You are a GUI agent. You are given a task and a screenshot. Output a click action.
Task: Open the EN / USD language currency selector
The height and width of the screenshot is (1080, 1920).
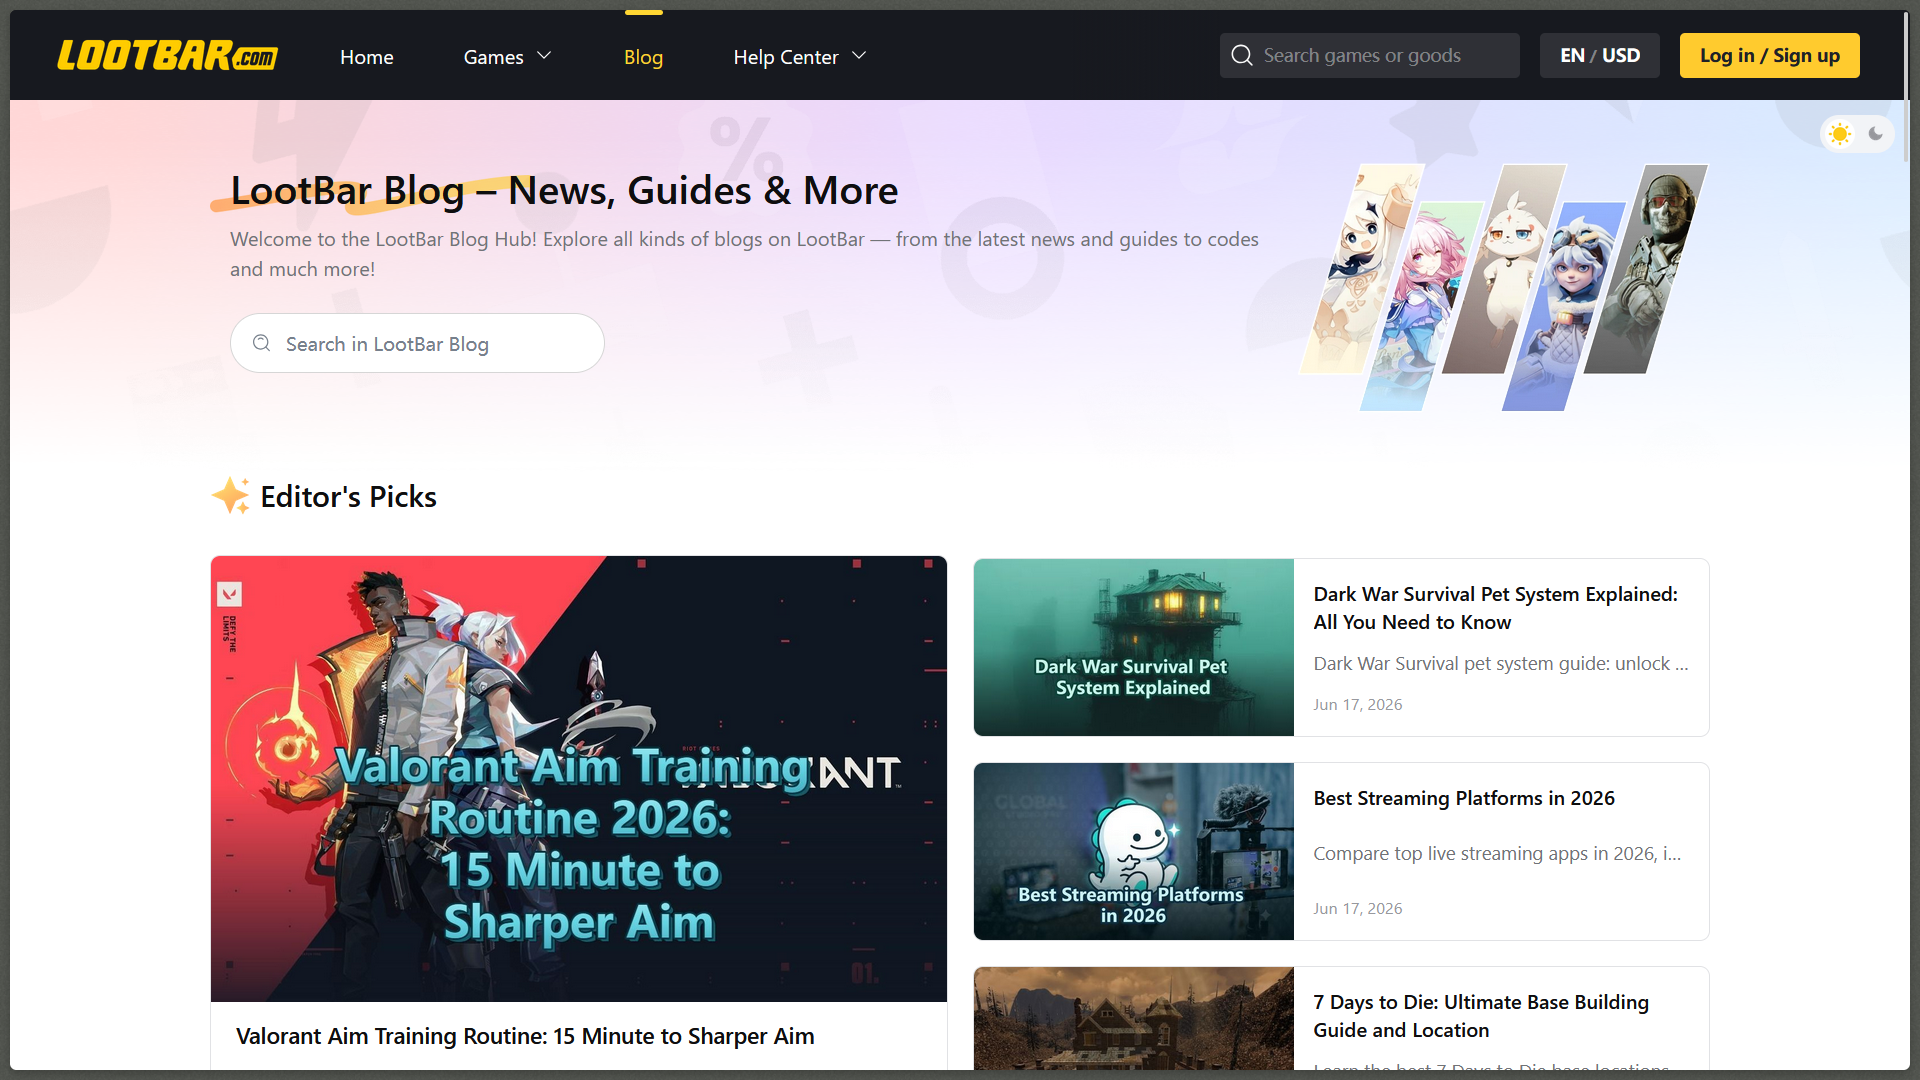(1600, 55)
